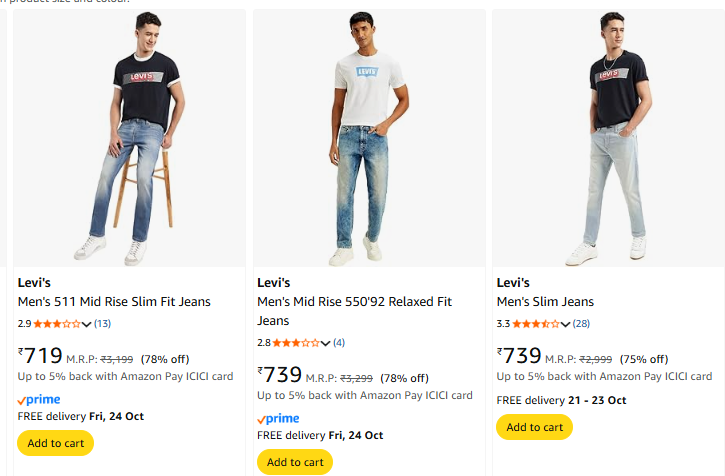
Task: Open Men's Slim Jeans product title
Action: pyautogui.click(x=545, y=302)
